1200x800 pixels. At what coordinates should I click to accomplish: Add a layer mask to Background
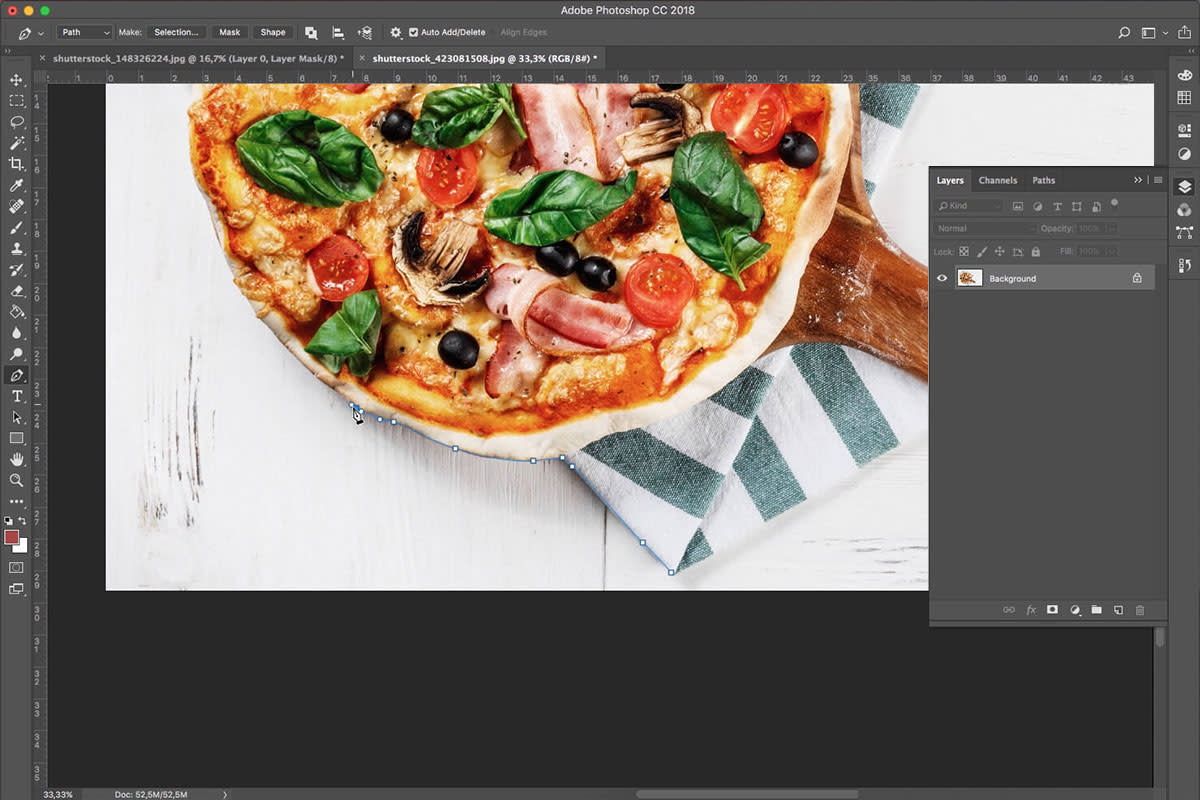(1053, 610)
